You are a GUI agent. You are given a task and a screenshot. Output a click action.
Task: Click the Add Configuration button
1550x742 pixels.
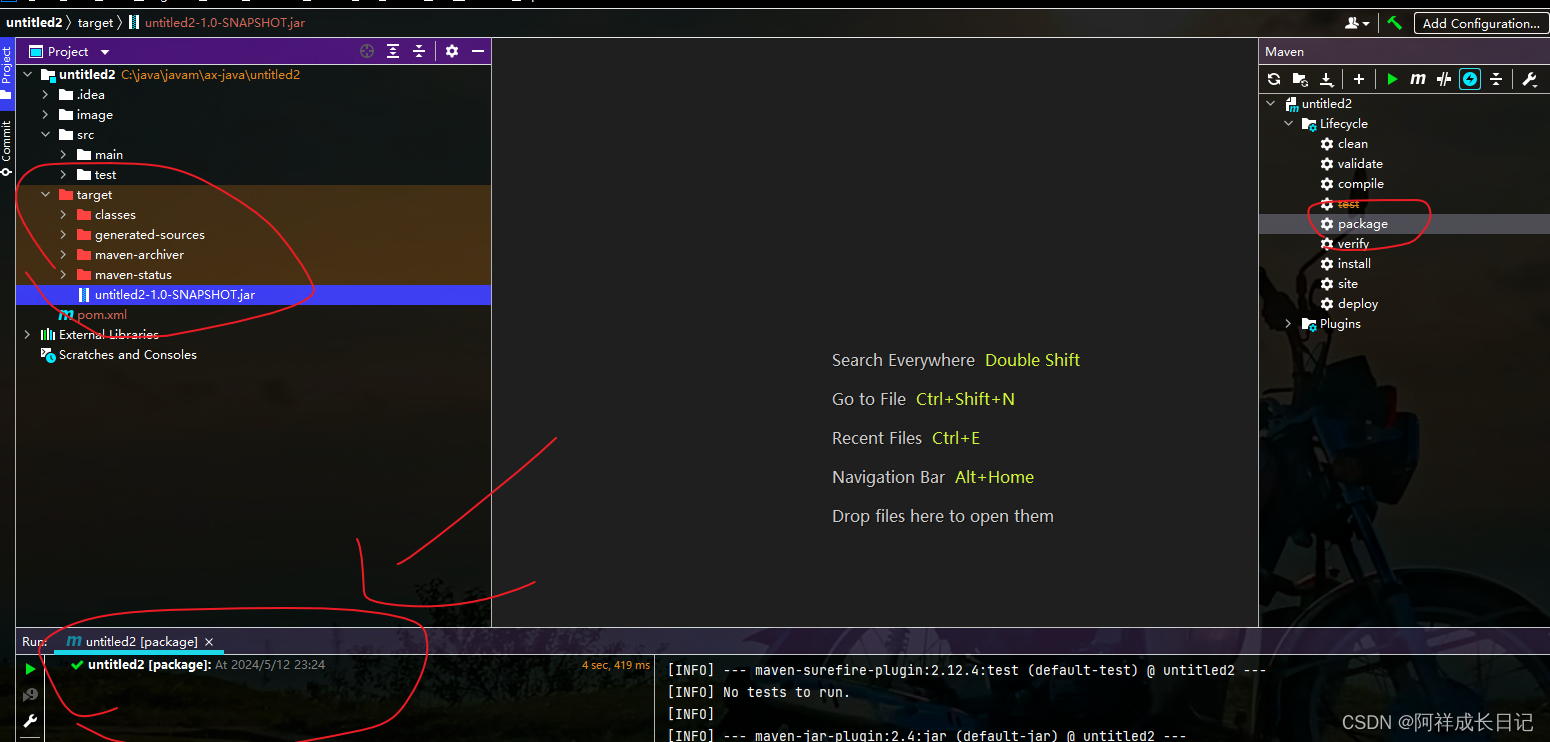[x=1480, y=23]
